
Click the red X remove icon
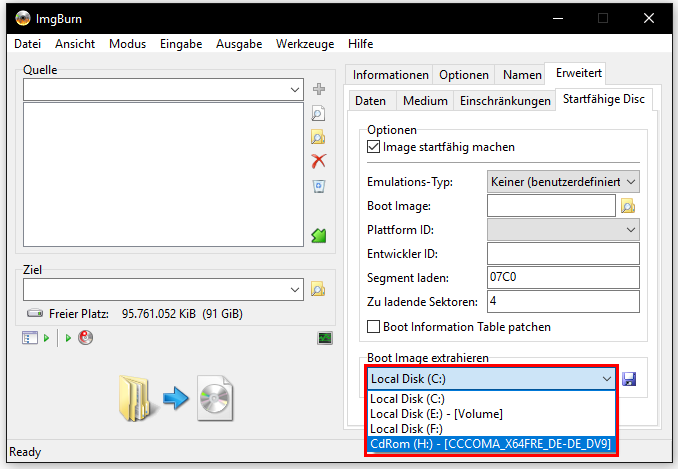[x=319, y=161]
